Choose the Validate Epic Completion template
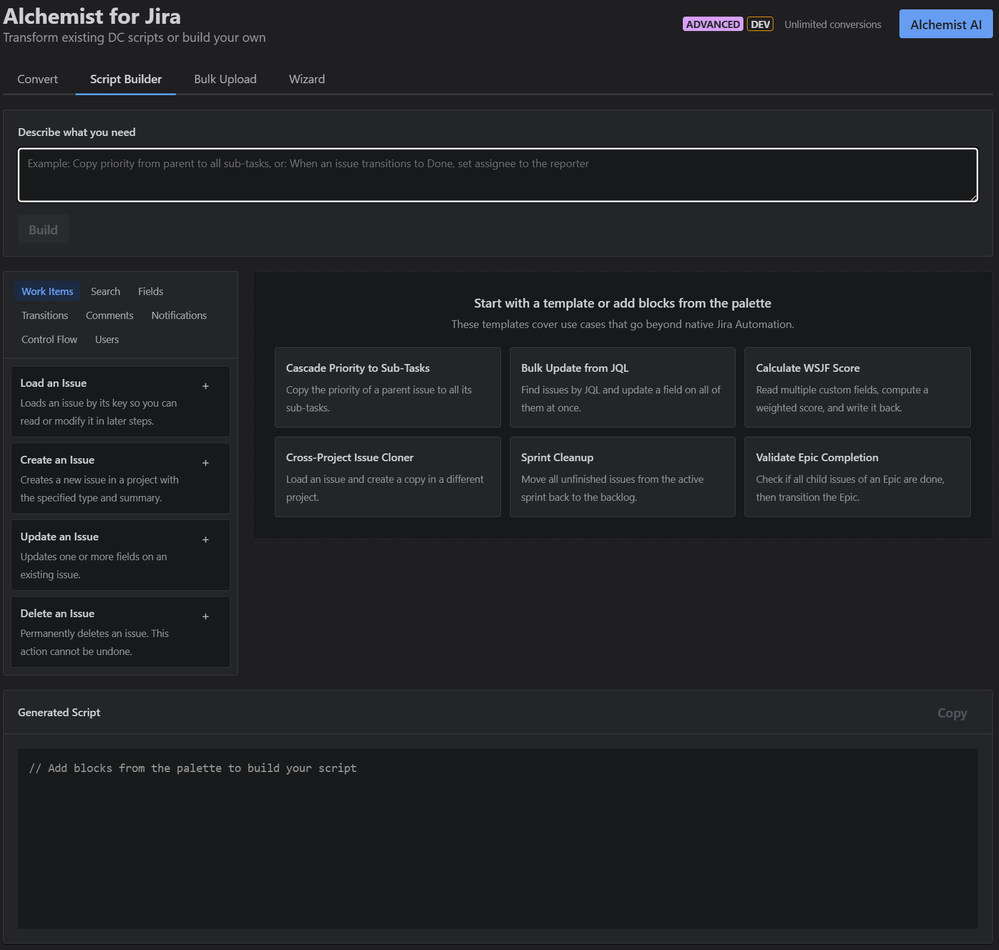This screenshot has height=950, width=999. tap(858, 477)
